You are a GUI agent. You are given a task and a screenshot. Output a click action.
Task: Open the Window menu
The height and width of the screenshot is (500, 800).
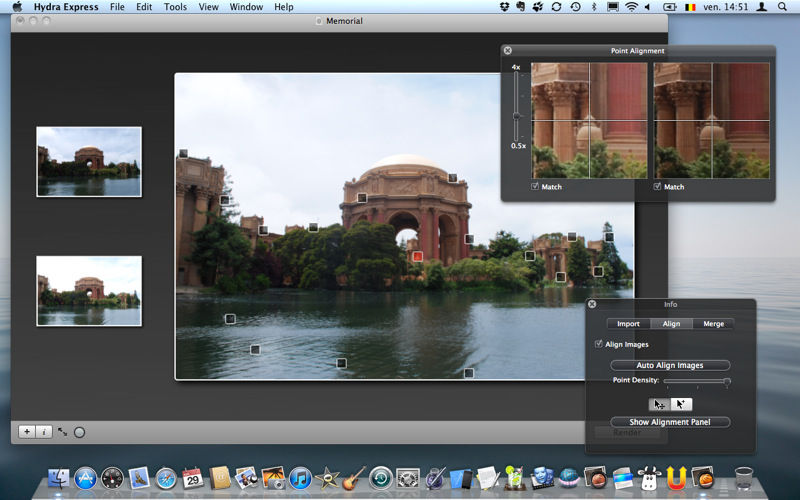click(x=246, y=7)
